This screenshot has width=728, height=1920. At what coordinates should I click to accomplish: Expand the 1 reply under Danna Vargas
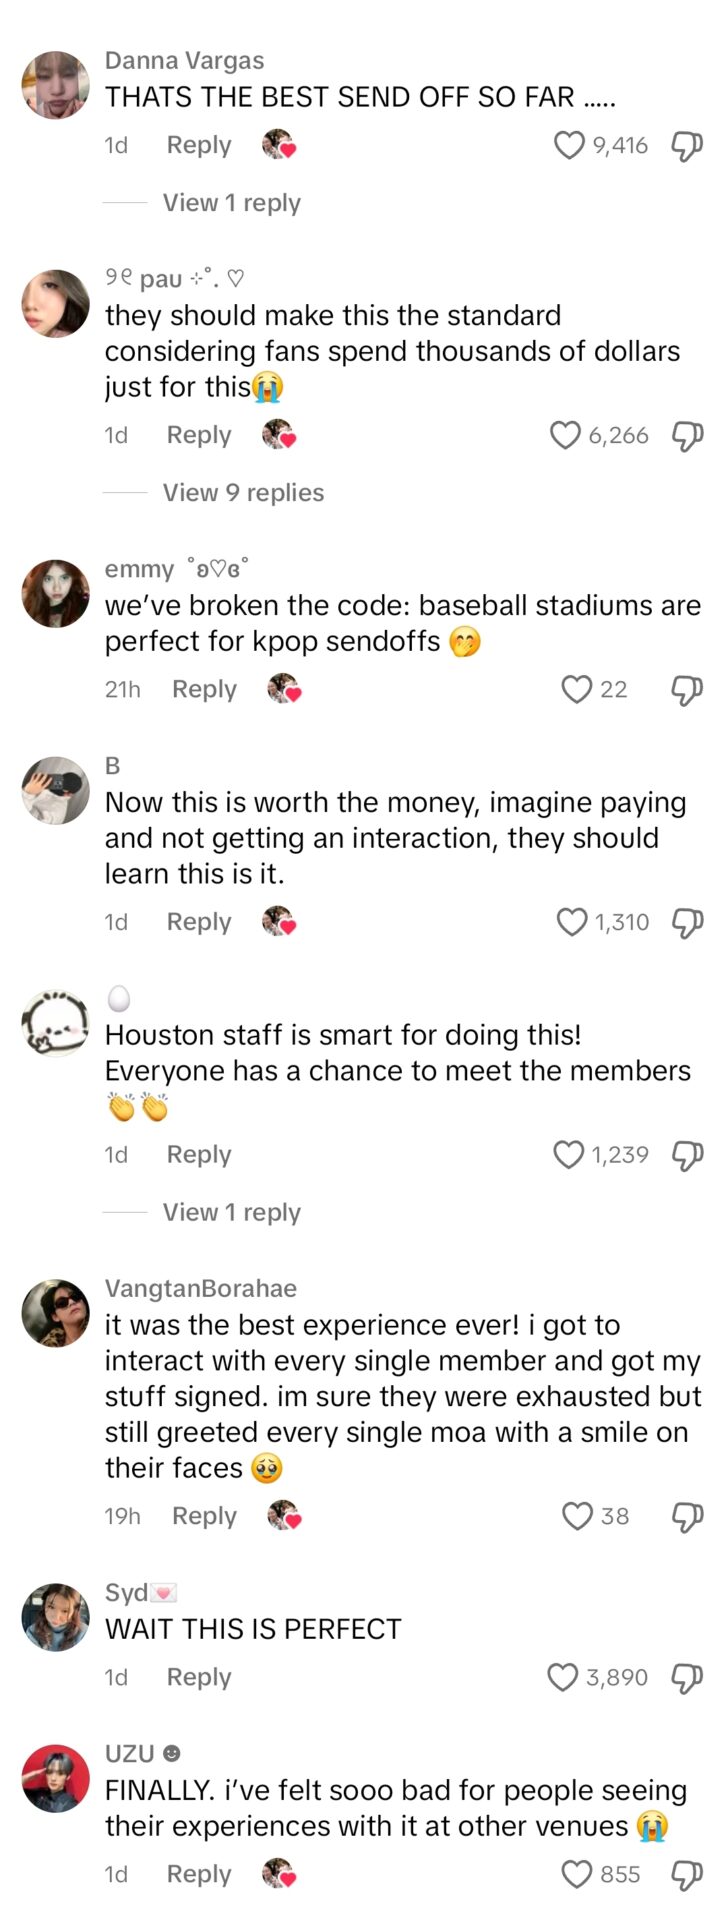pyautogui.click(x=231, y=203)
